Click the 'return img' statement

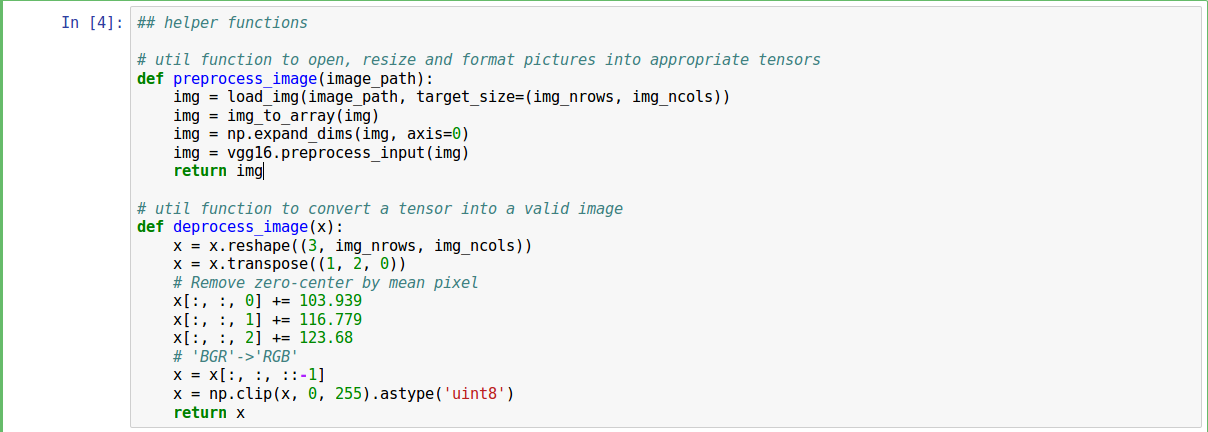pos(218,171)
